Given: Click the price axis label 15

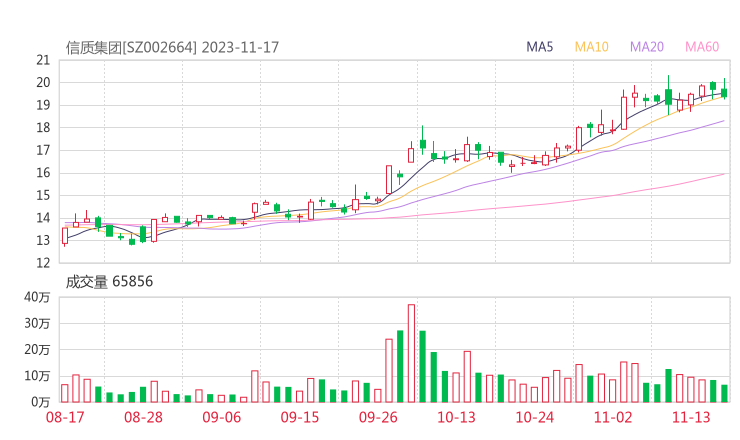Looking at the screenshot, I should 43,195.
